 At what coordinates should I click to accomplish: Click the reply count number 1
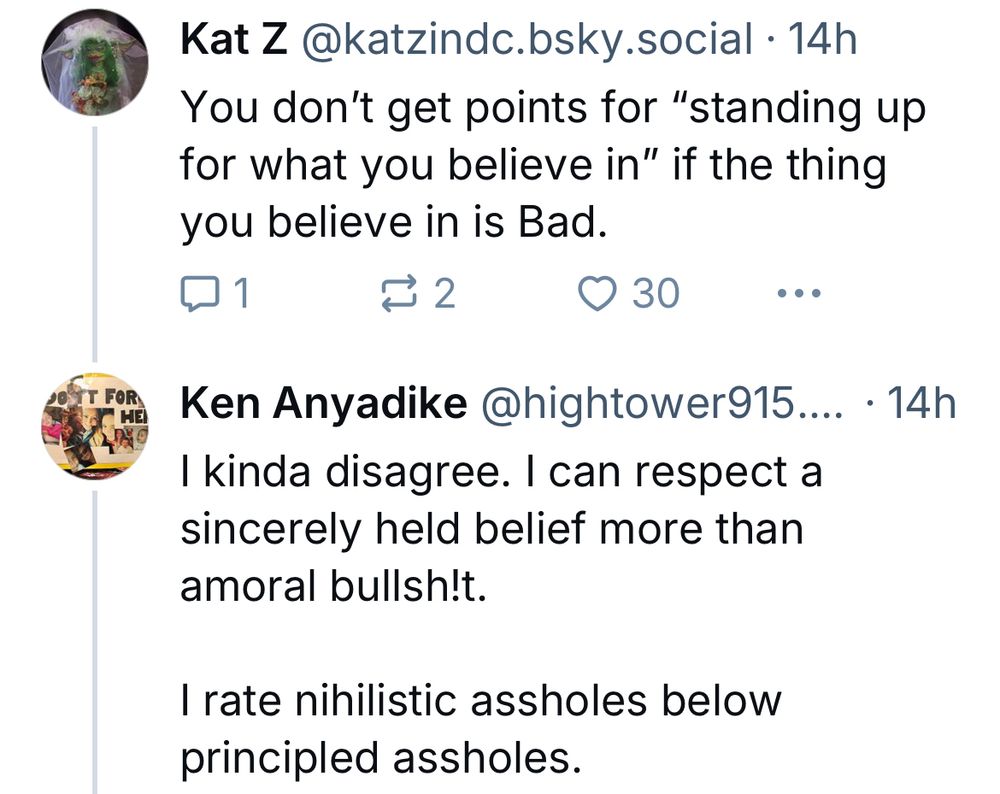pos(242,293)
